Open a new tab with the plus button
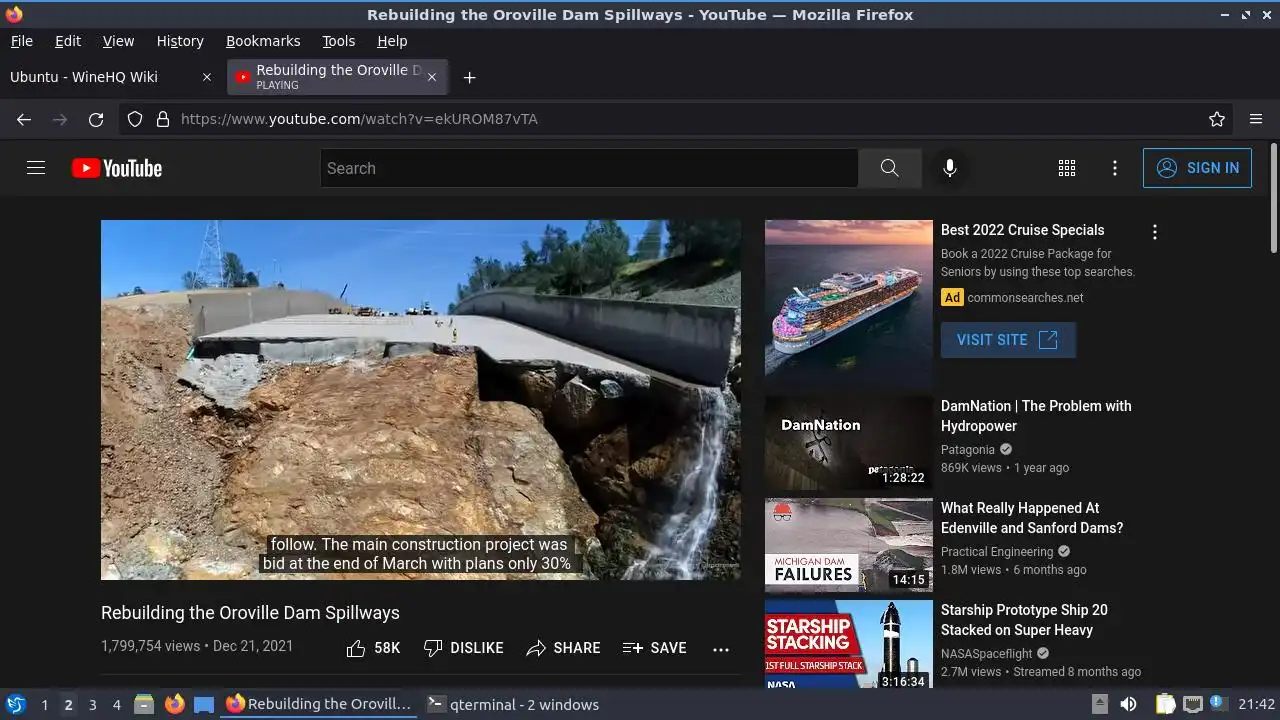 [469, 77]
